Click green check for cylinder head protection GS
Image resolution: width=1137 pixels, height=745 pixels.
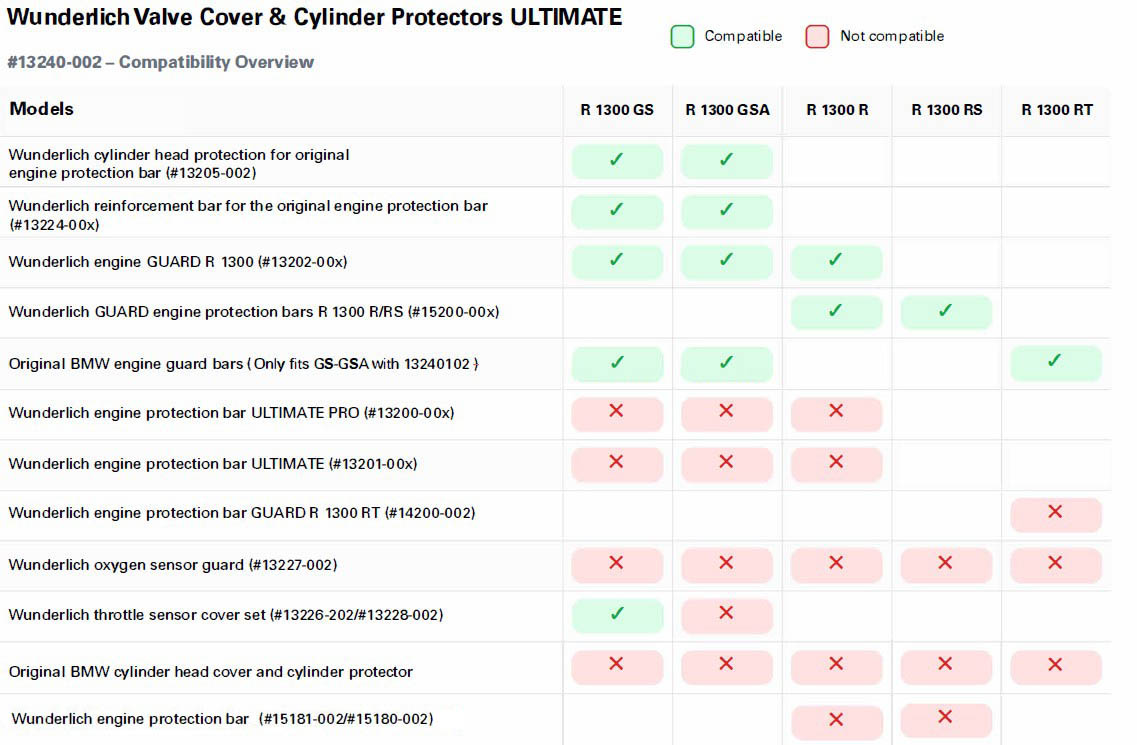click(x=617, y=161)
